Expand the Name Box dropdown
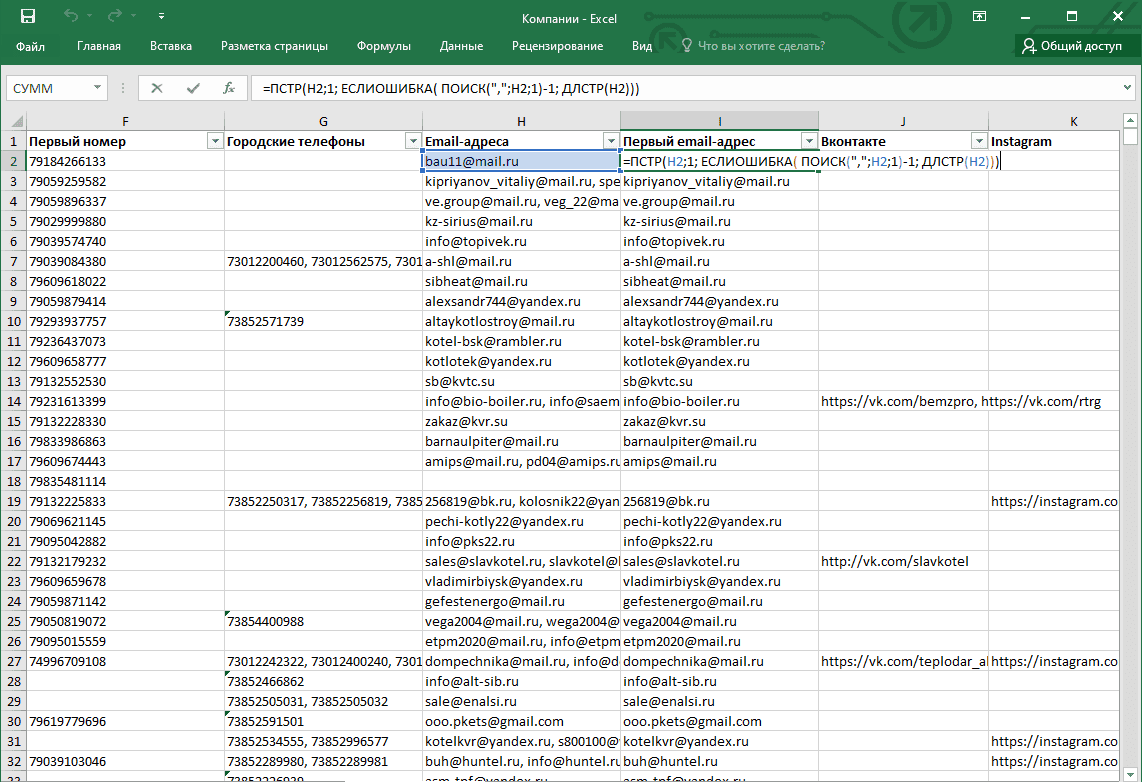 (97, 88)
